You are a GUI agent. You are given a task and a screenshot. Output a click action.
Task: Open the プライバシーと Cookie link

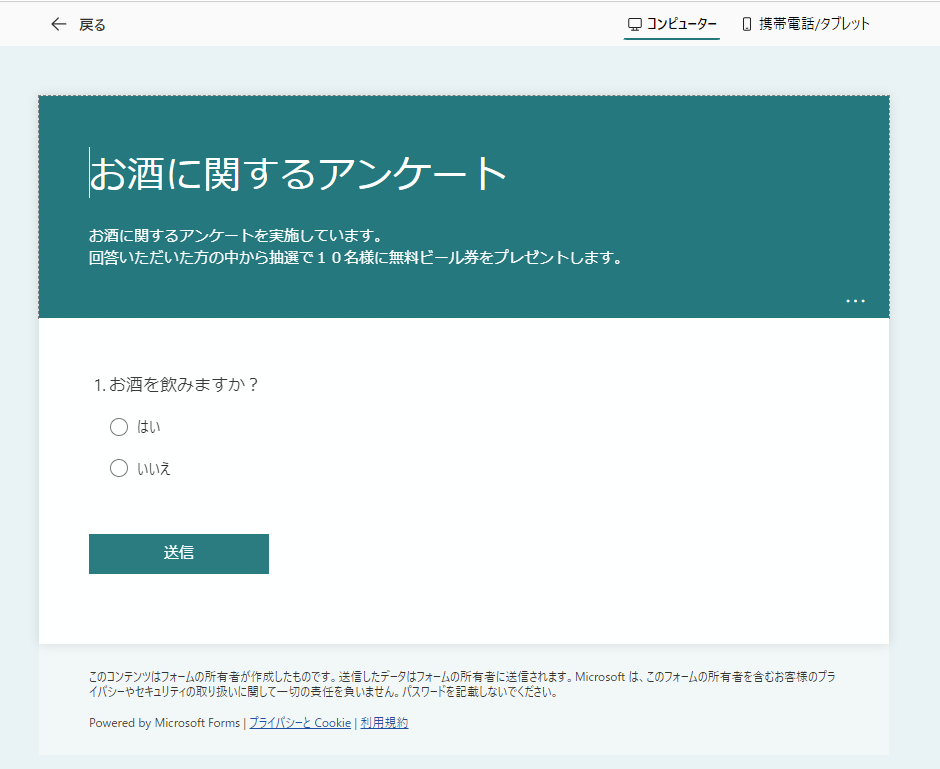[300, 723]
